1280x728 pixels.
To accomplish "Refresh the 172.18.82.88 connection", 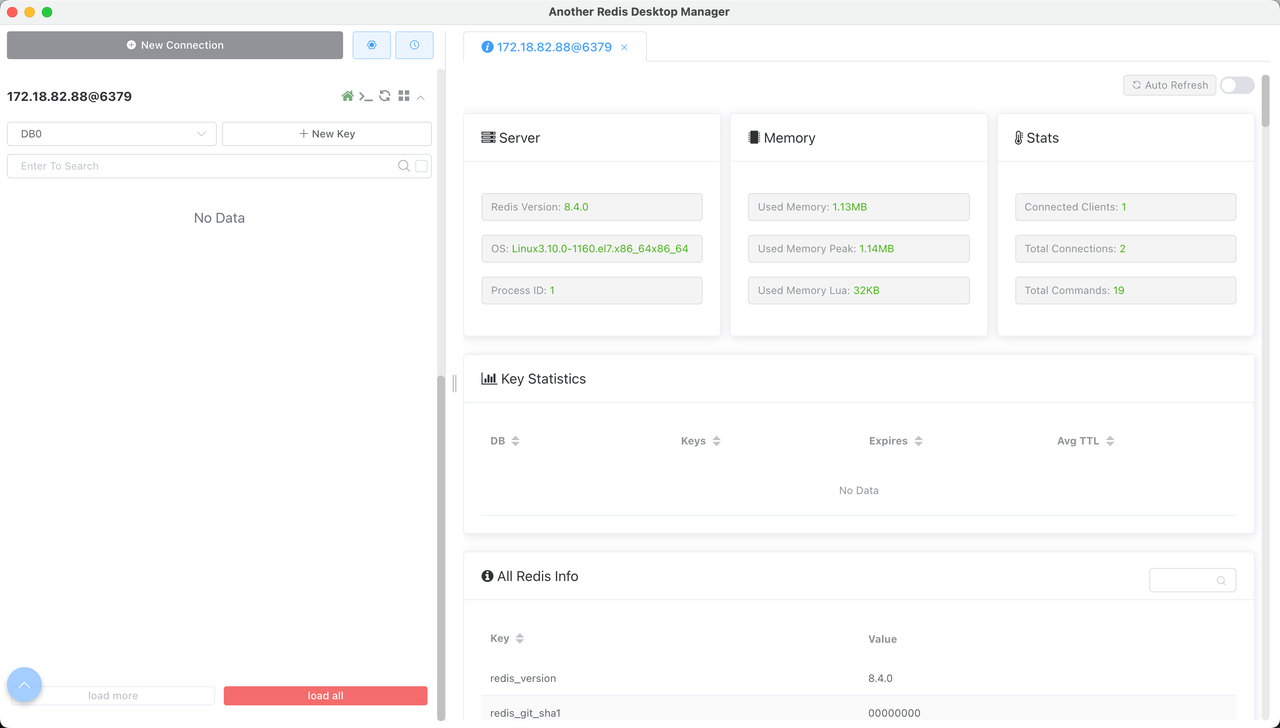I will [384, 97].
